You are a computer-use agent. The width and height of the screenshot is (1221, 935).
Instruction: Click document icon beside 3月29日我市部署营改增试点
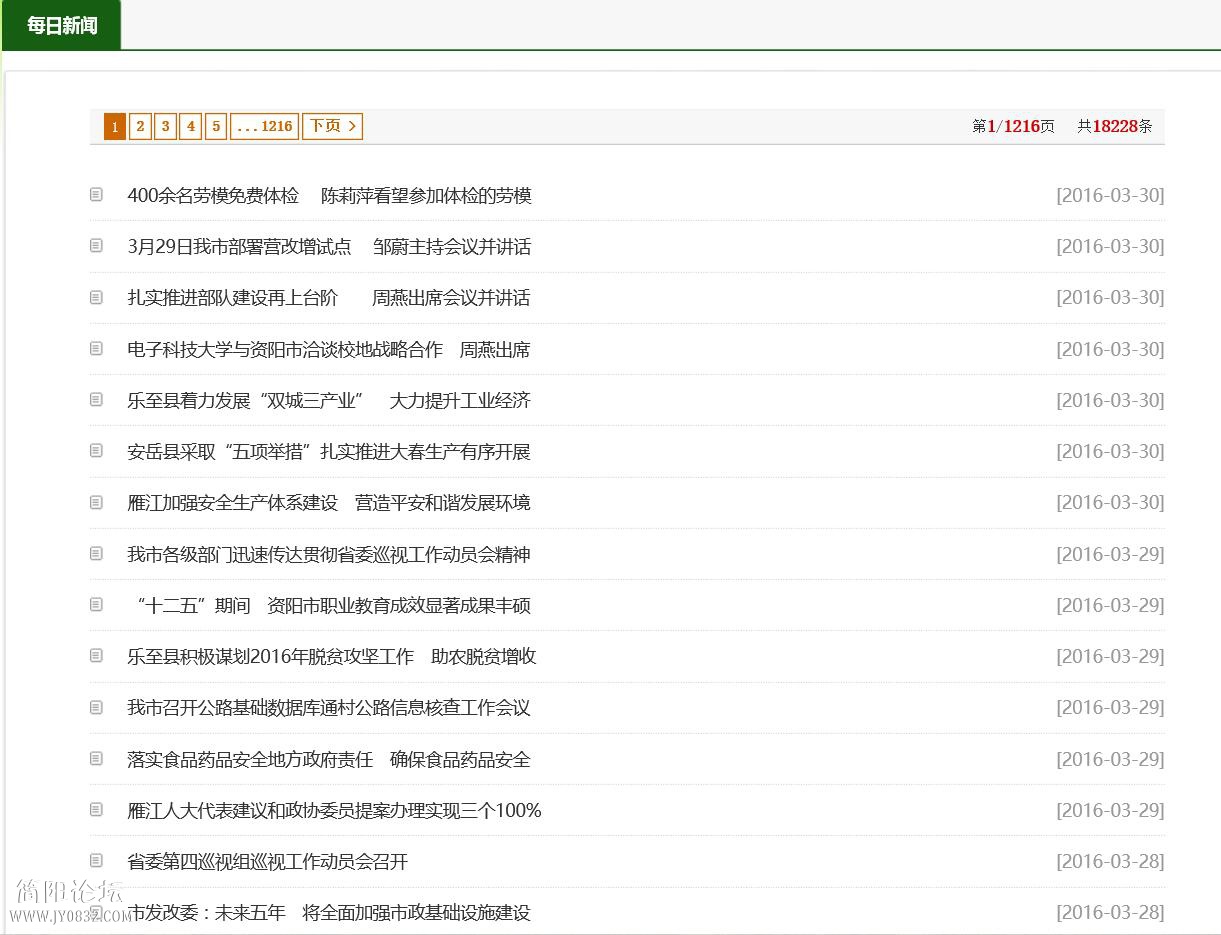96,245
